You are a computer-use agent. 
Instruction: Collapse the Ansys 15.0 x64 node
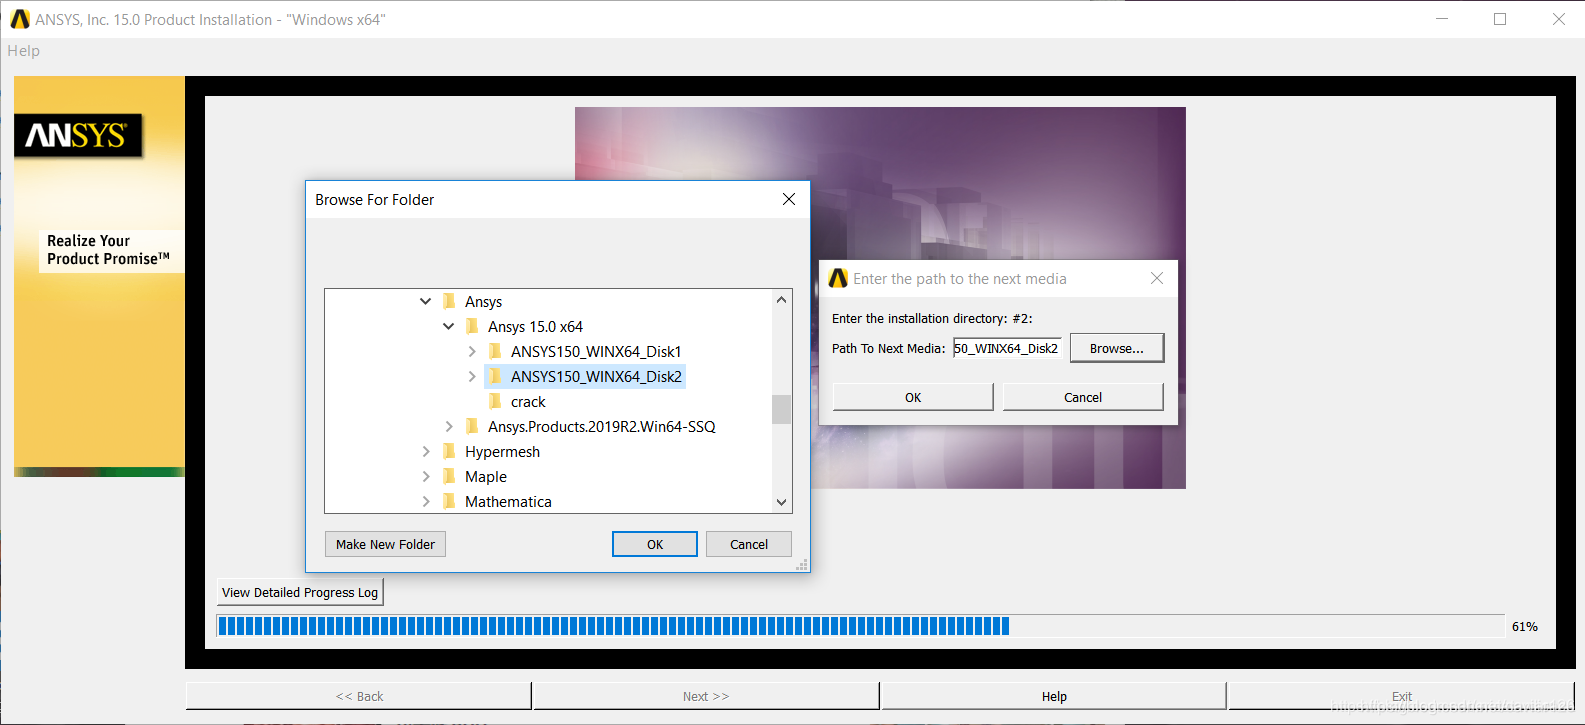click(x=448, y=326)
